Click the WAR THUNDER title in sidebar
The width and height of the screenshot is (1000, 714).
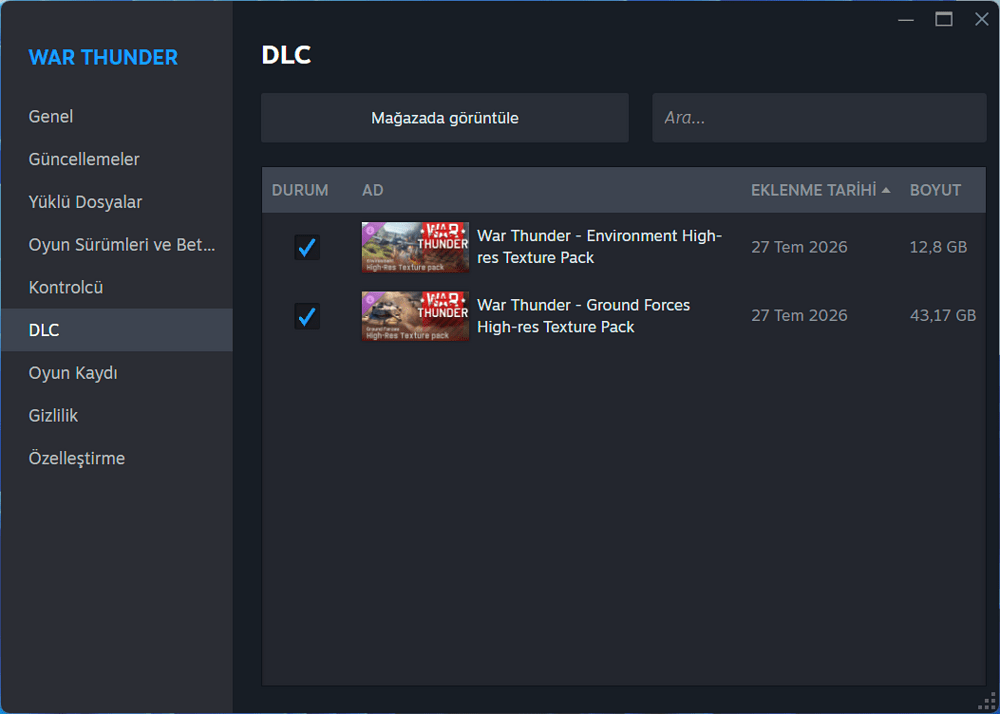pyautogui.click(x=103, y=57)
